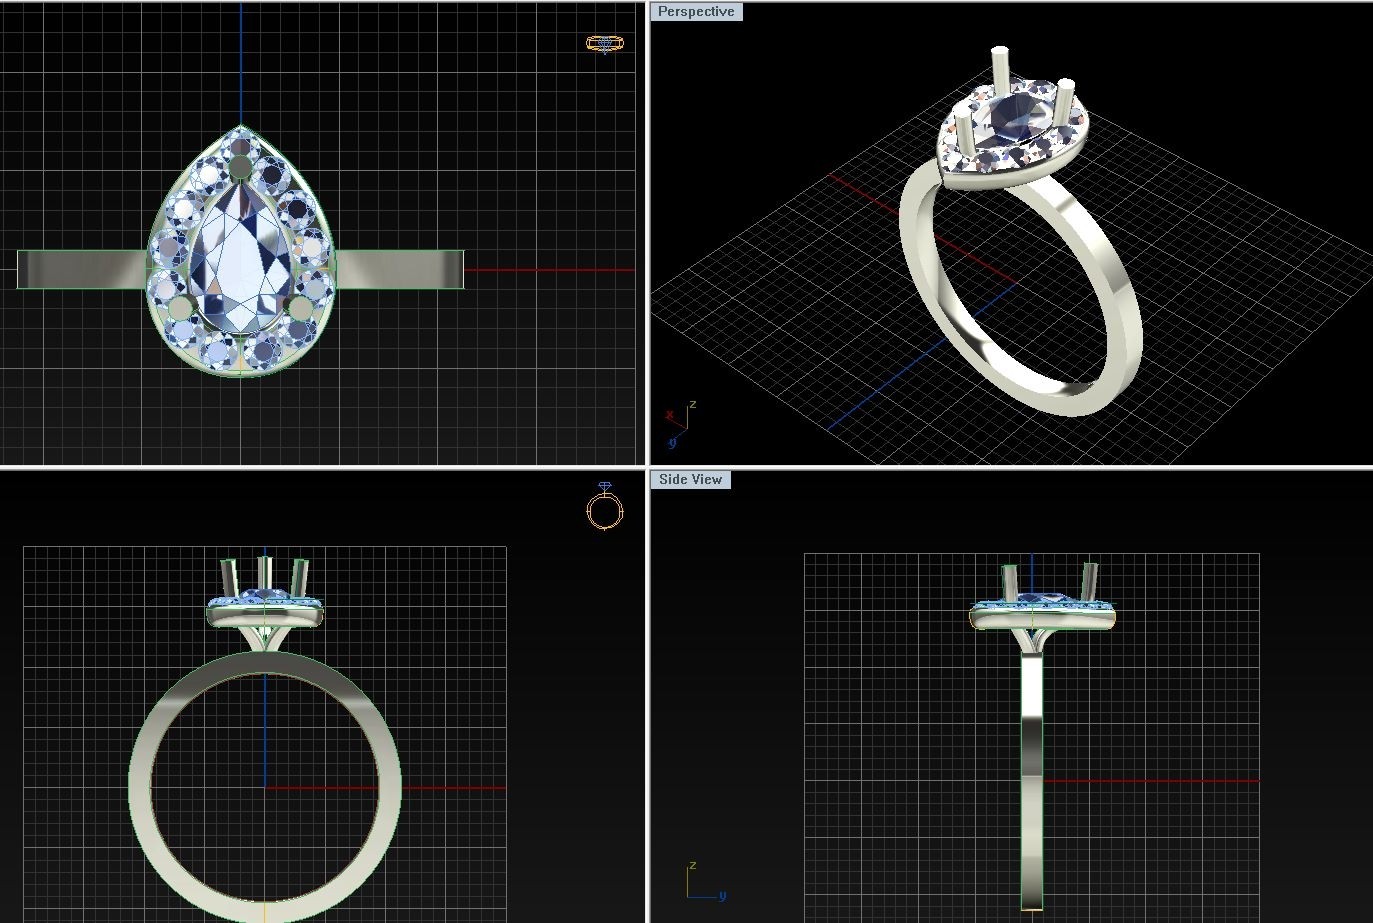Pick the tallest prong in Perspective view
The height and width of the screenshot is (923, 1373).
(999, 75)
